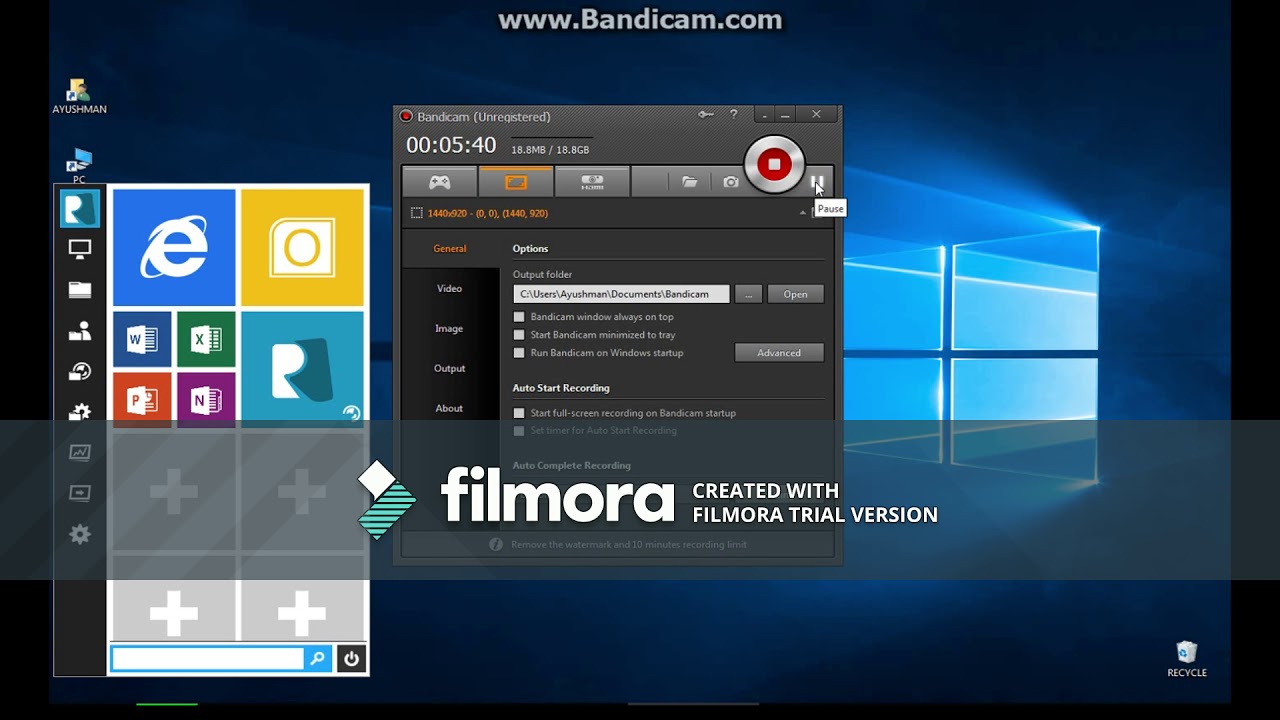Select HDMI Device Recording mode tab

point(592,182)
